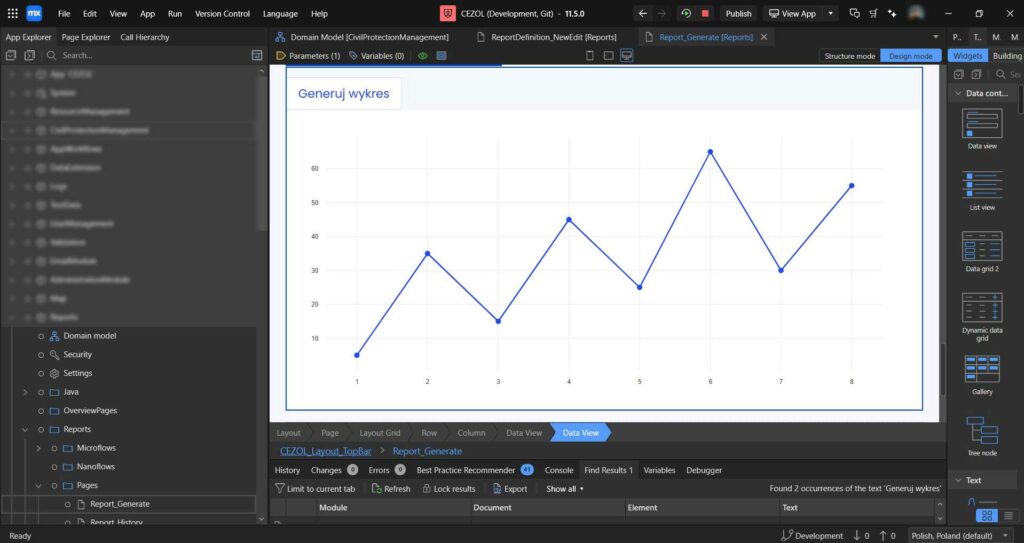The height and width of the screenshot is (543, 1024).
Task: Select the Tree node widget icon
Action: point(981,430)
